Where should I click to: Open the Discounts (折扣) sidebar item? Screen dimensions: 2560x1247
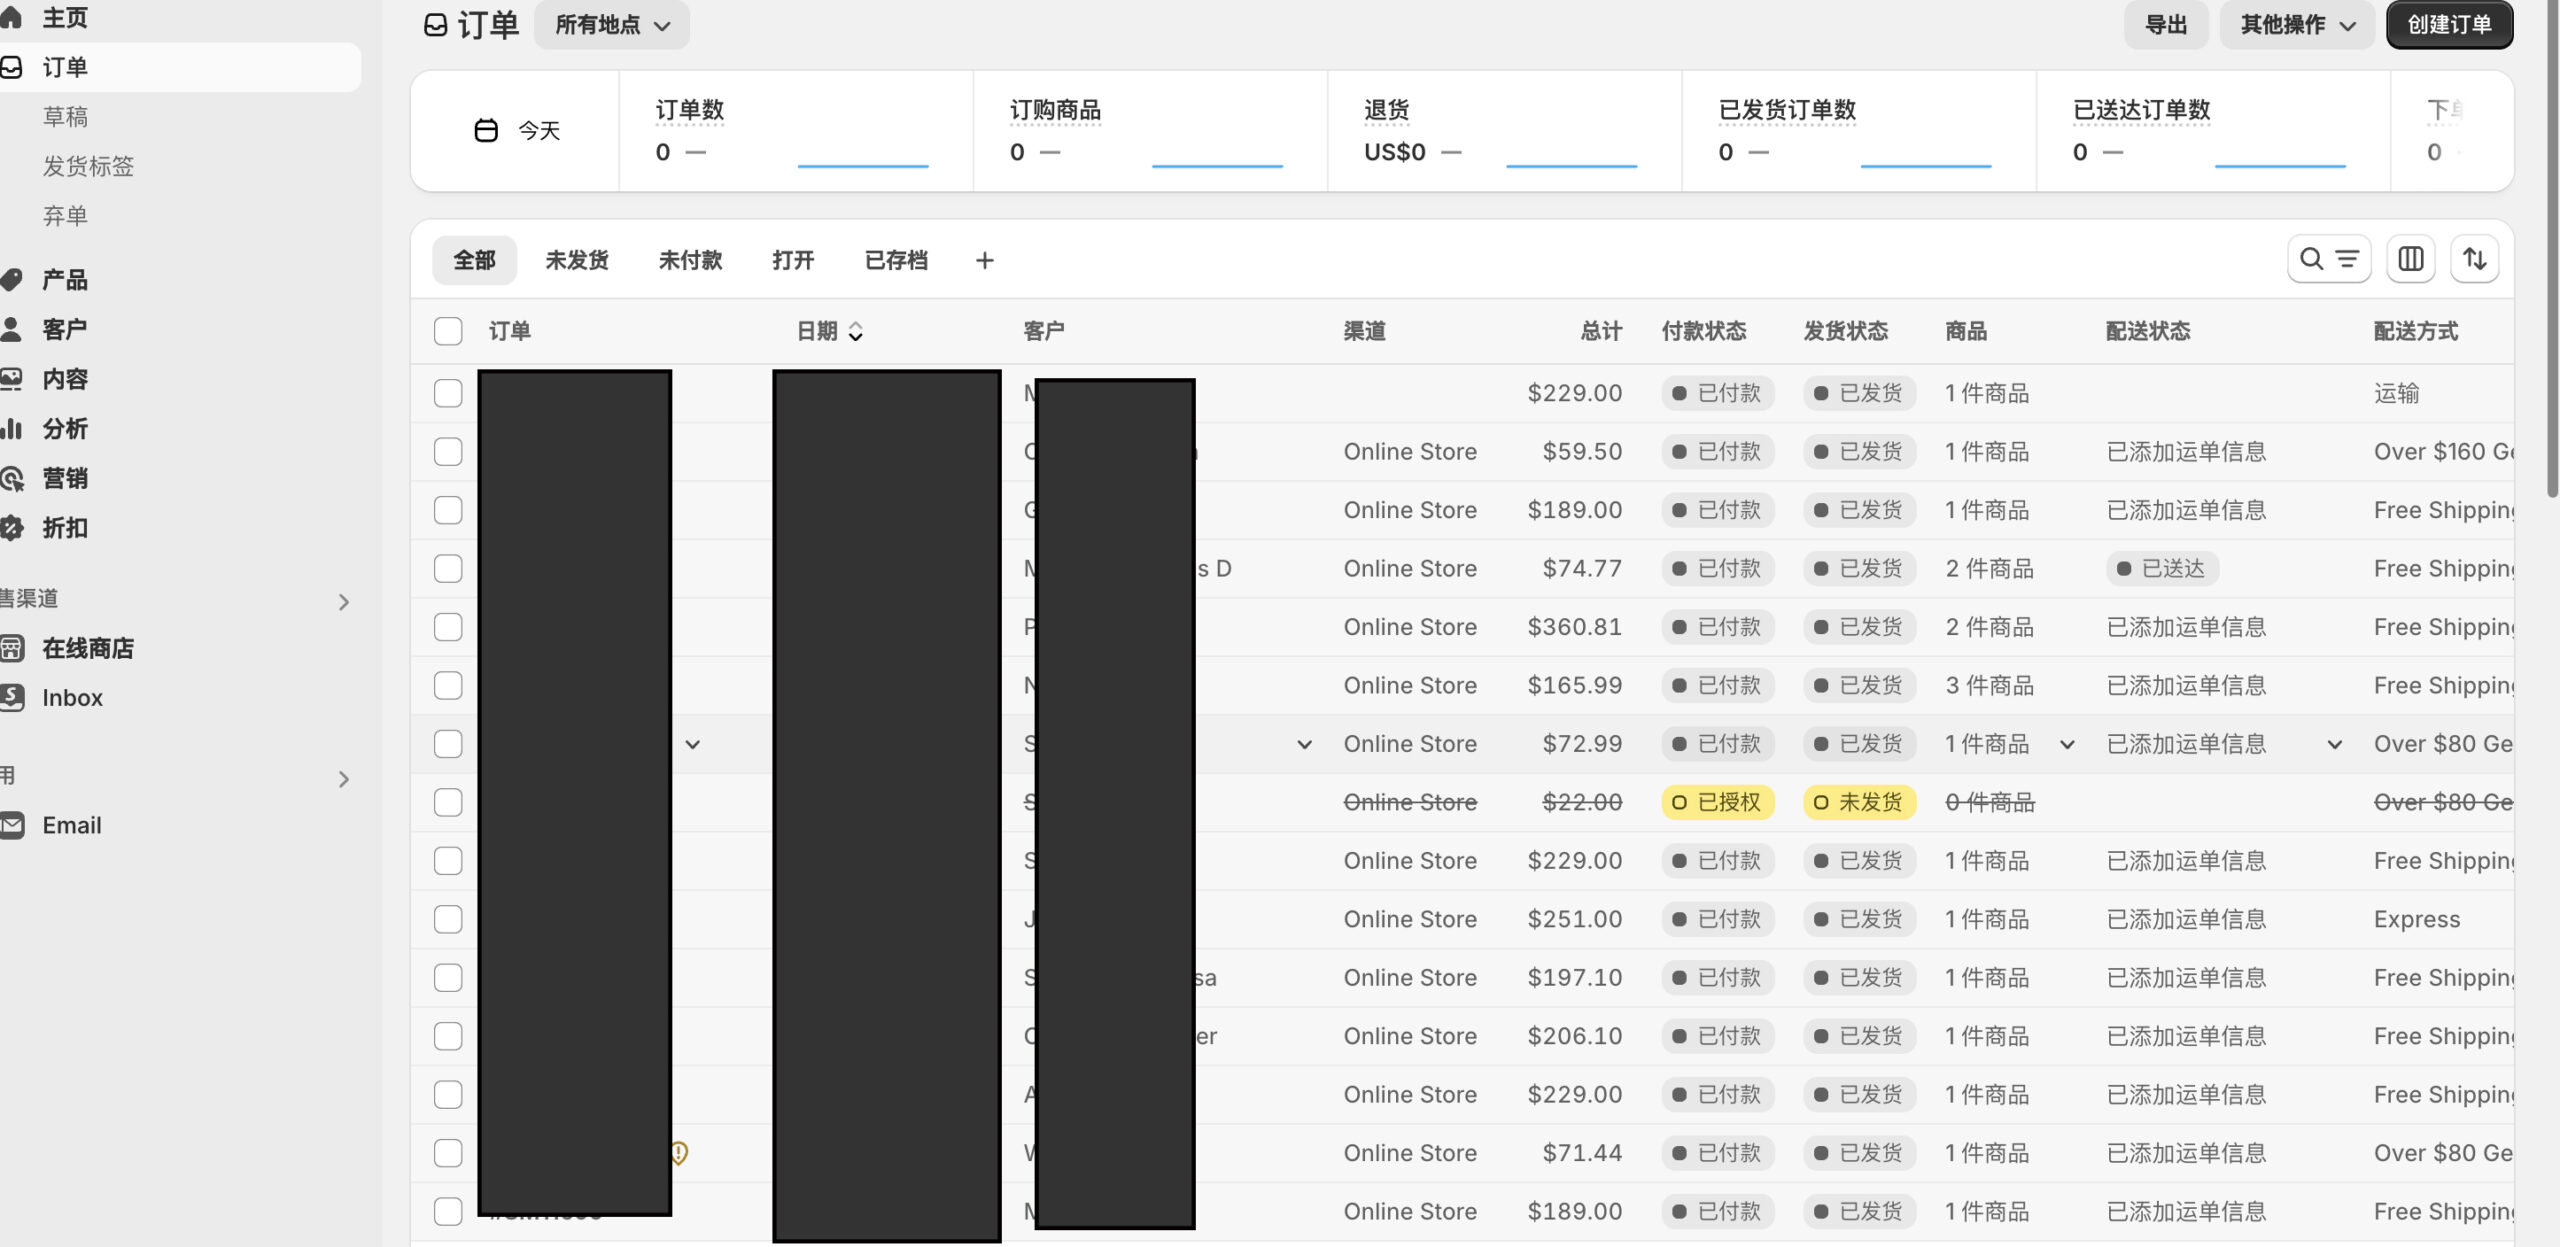click(x=64, y=528)
